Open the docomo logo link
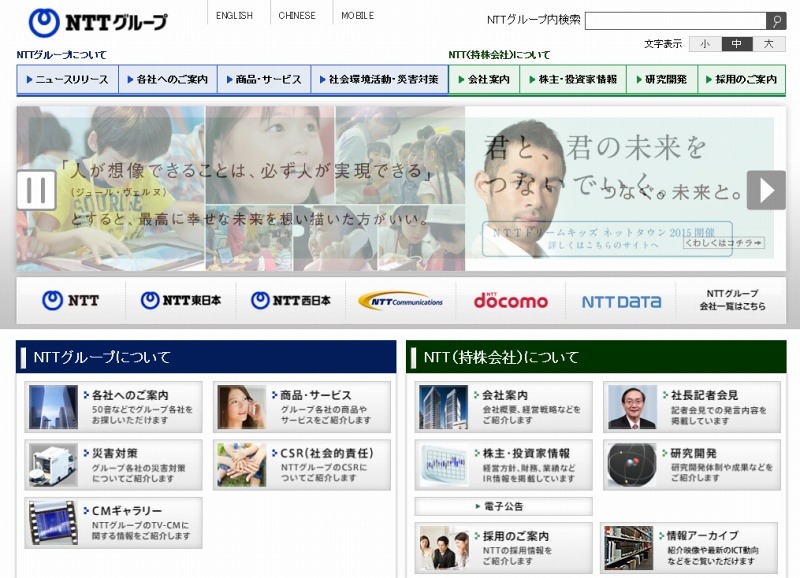This screenshot has height=578, width=800. (511, 300)
